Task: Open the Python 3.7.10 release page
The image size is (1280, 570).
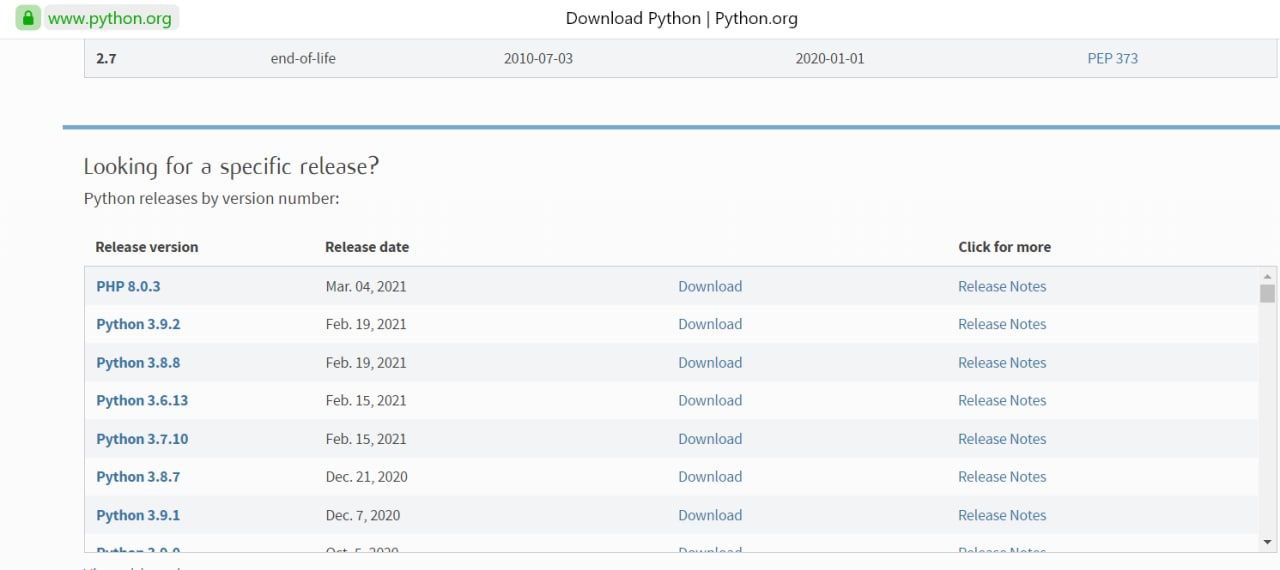Action: (x=142, y=439)
